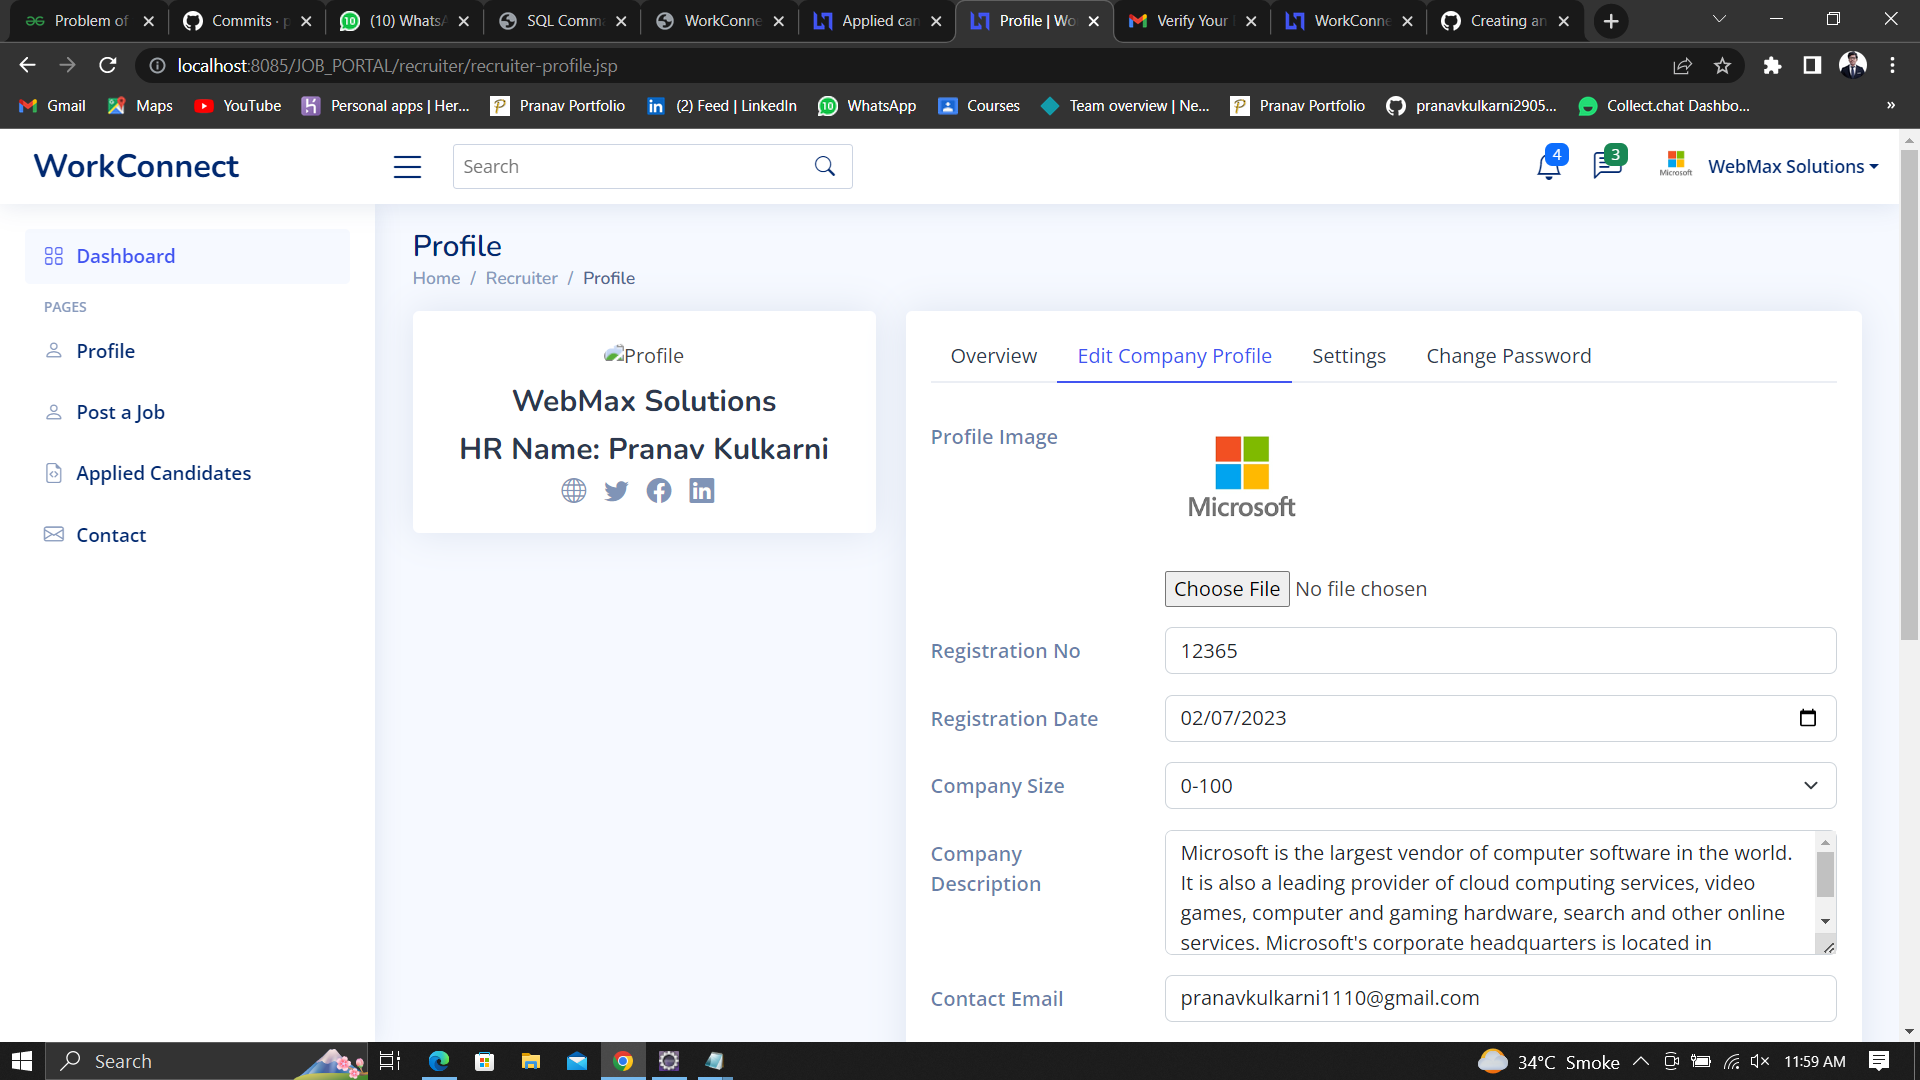
Task: Open the company website globe icon
Action: 574,491
